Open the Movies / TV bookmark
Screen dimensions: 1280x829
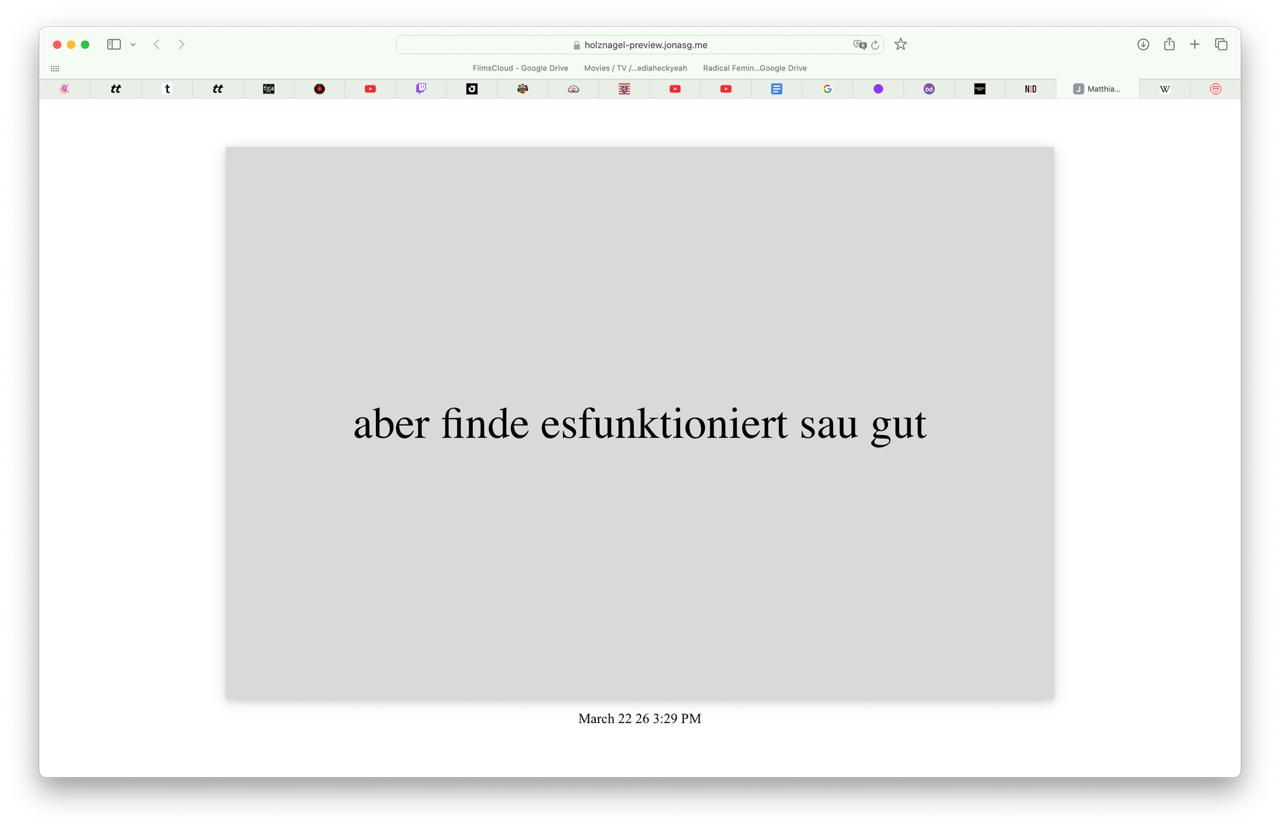click(x=635, y=68)
